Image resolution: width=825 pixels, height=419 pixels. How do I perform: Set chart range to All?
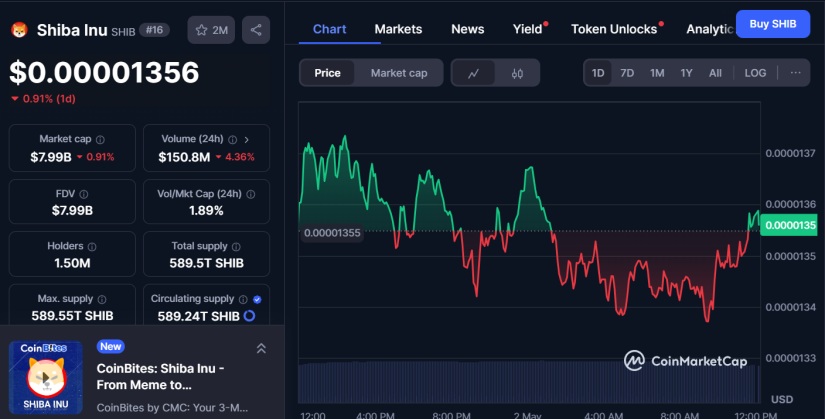[715, 73]
